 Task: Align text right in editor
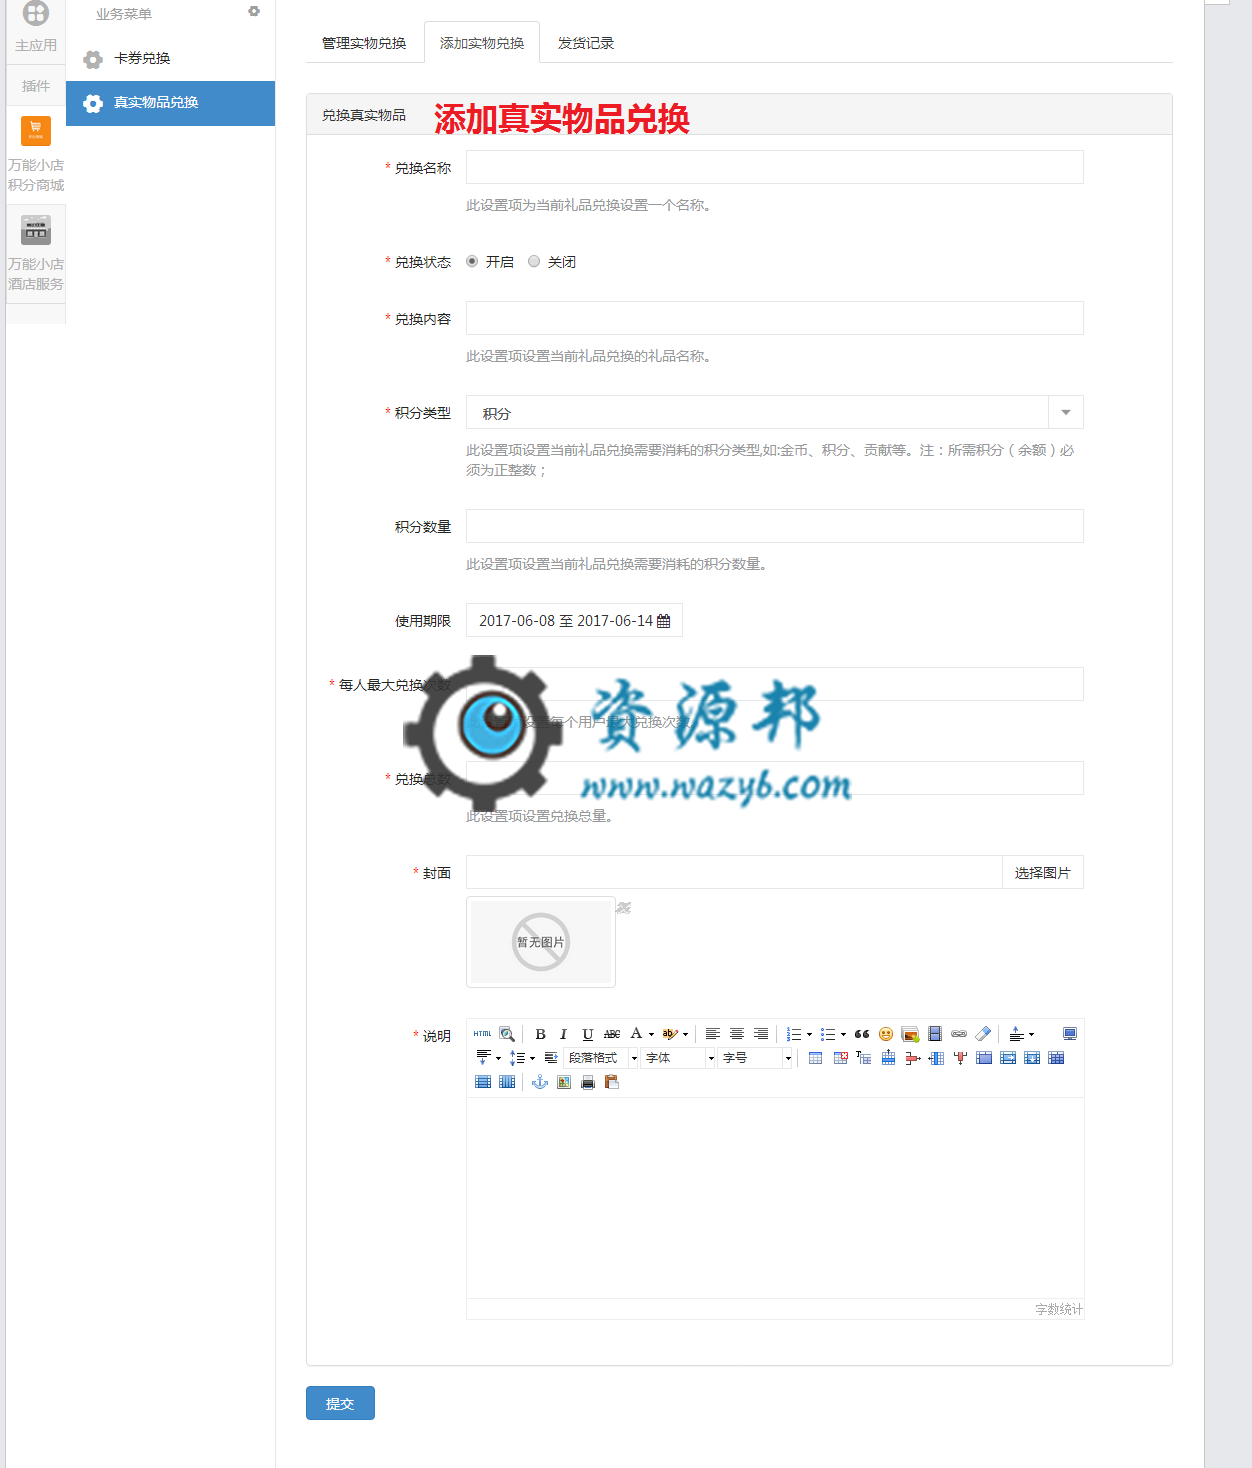click(761, 1034)
